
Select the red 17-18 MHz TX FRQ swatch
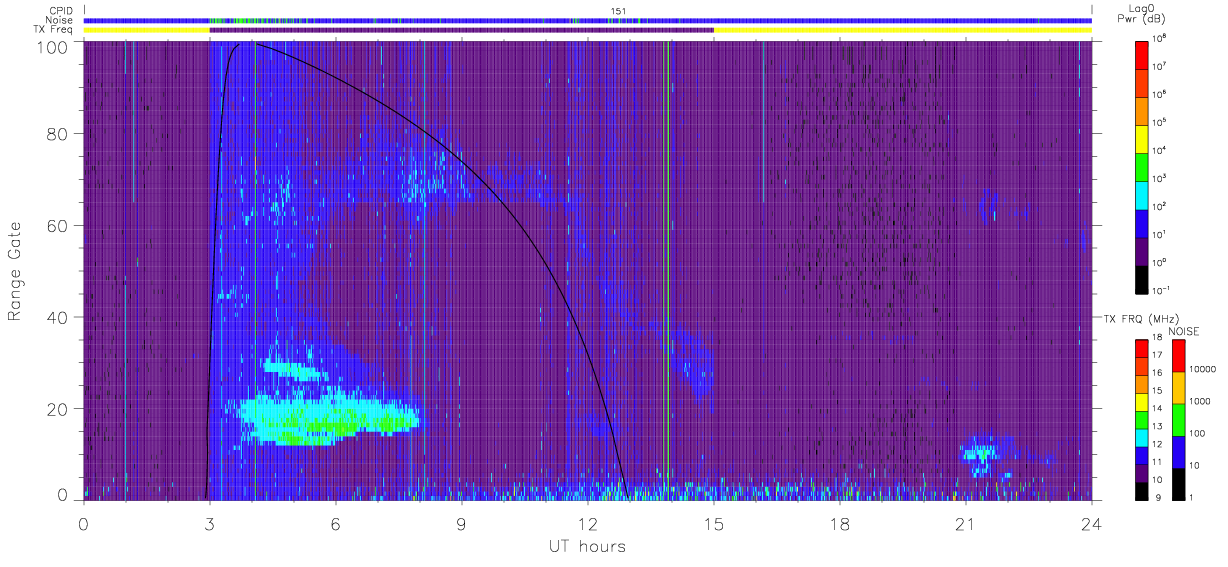point(1142,347)
